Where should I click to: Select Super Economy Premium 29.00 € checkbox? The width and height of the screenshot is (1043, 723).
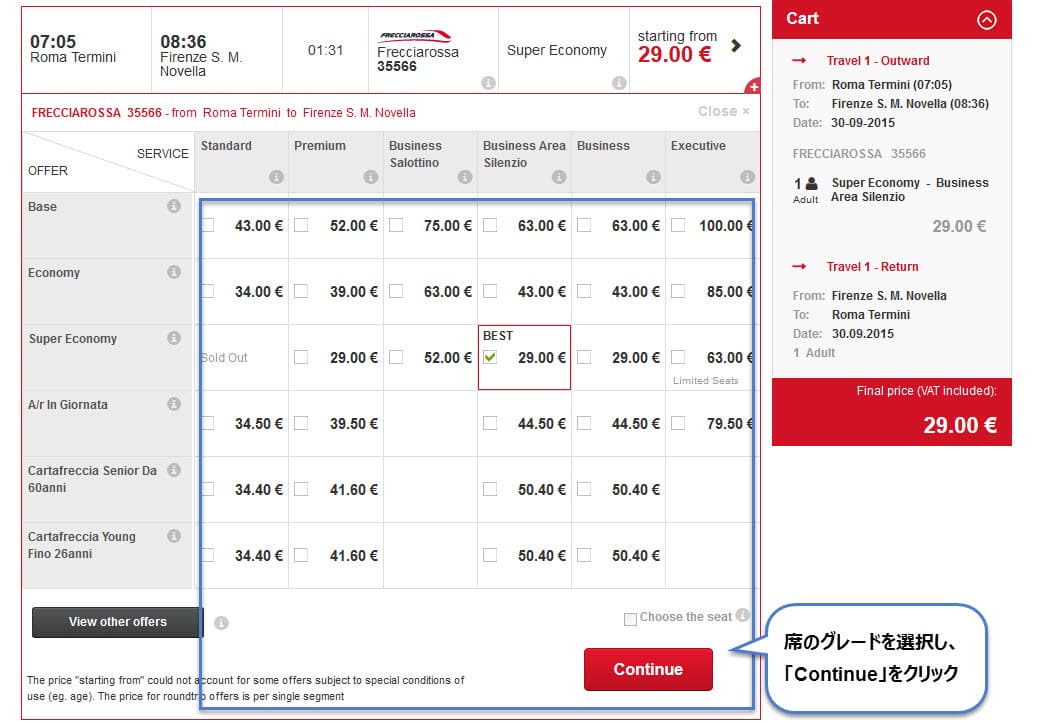pyautogui.click(x=301, y=357)
